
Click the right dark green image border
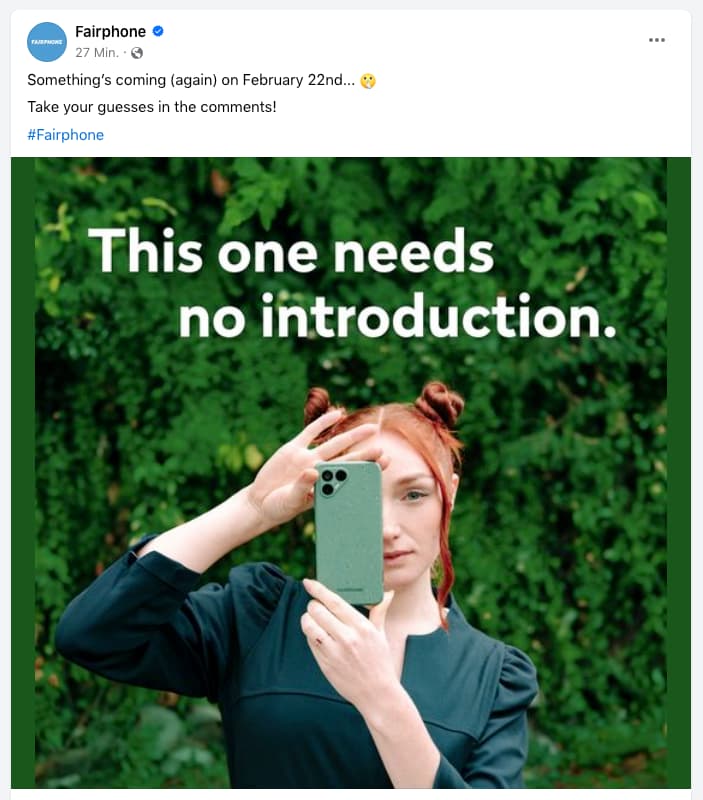point(679,472)
